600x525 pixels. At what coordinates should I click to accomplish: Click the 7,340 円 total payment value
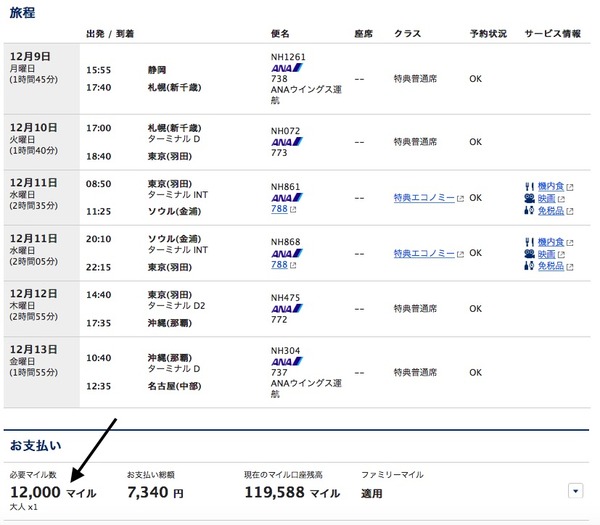pos(155,492)
